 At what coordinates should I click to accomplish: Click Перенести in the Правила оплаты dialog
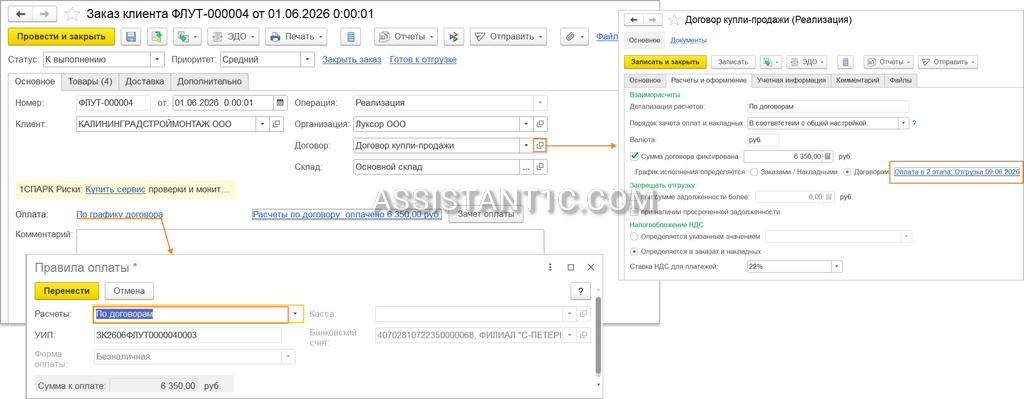pos(66,291)
